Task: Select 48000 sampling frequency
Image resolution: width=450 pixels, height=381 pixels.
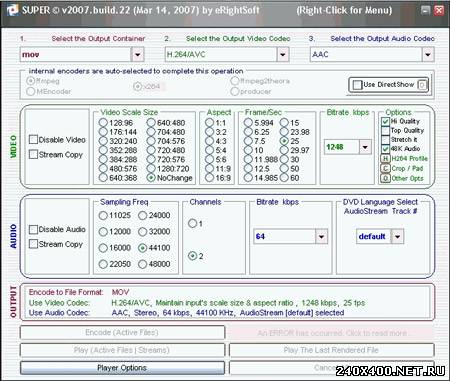Action: pos(142,264)
